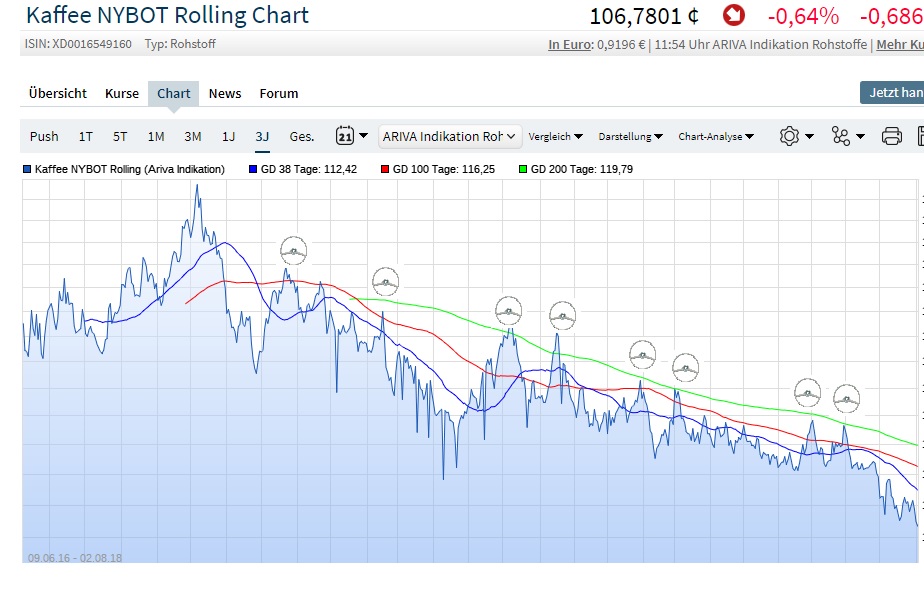Select the Ges. full time range
This screenshot has width=924, height=590.
click(x=301, y=137)
